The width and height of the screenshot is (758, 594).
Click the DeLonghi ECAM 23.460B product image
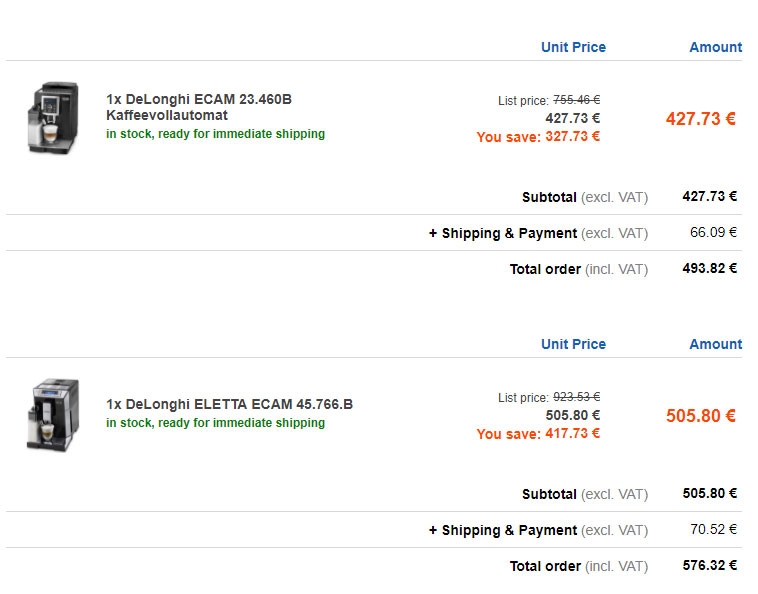click(x=53, y=118)
